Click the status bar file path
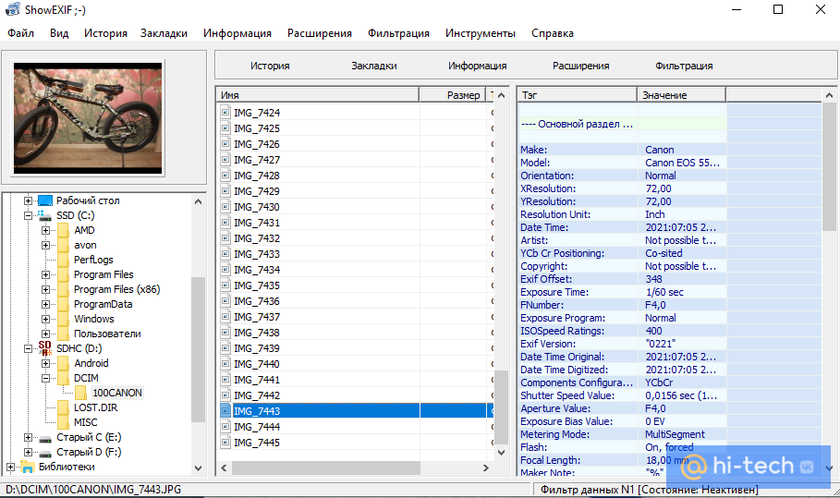Image resolution: width=840 pixels, height=498 pixels. (x=93, y=489)
